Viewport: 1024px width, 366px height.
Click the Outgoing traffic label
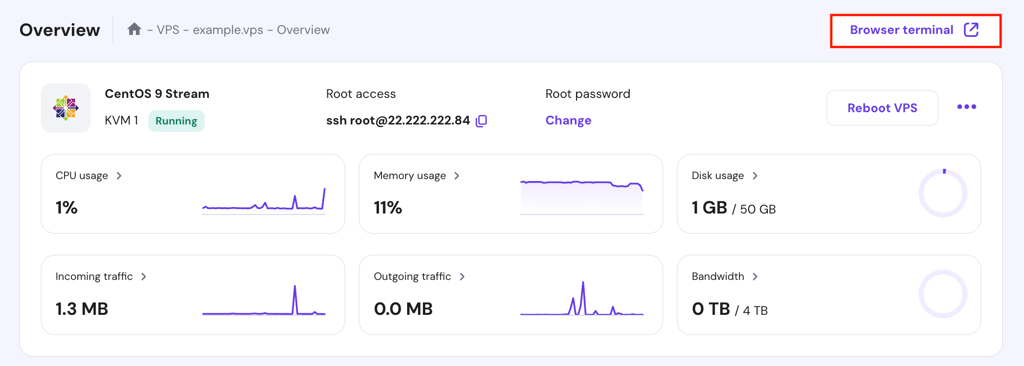point(412,276)
